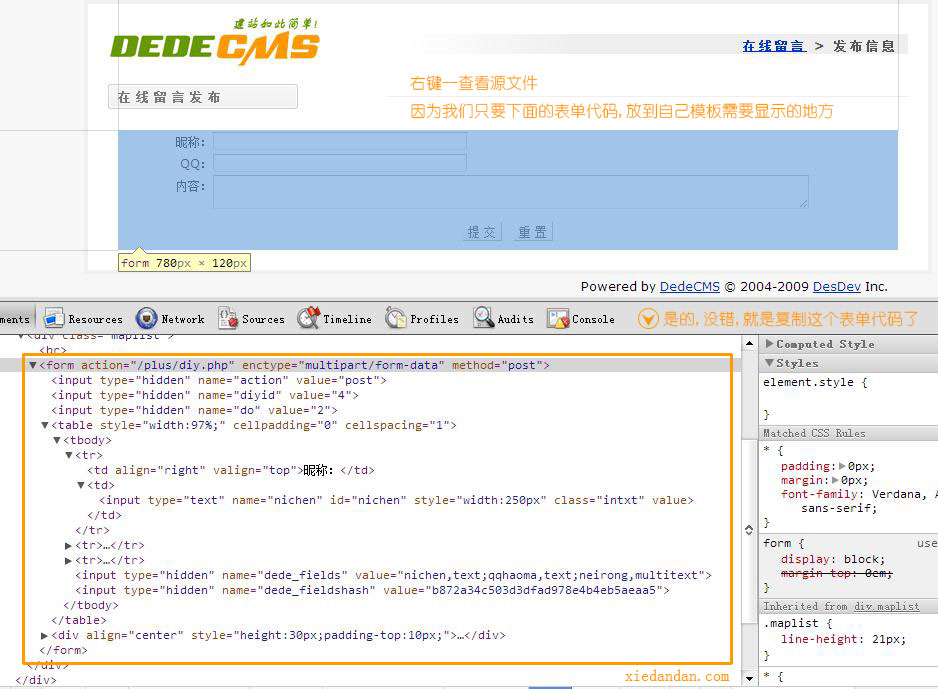Collapse the form action=/plus/diy.php node
Screen dimensions: 938x689
coord(33,365)
